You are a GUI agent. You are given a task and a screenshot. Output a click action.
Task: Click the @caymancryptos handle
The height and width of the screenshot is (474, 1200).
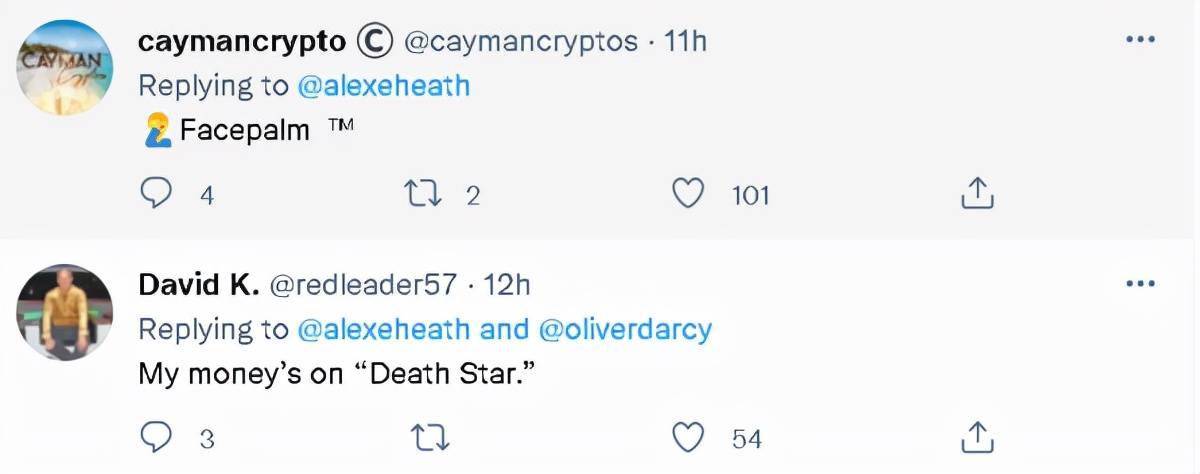point(520,41)
